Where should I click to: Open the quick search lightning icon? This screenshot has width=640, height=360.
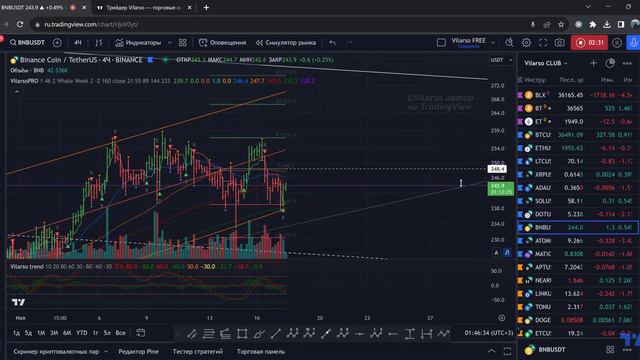509,42
